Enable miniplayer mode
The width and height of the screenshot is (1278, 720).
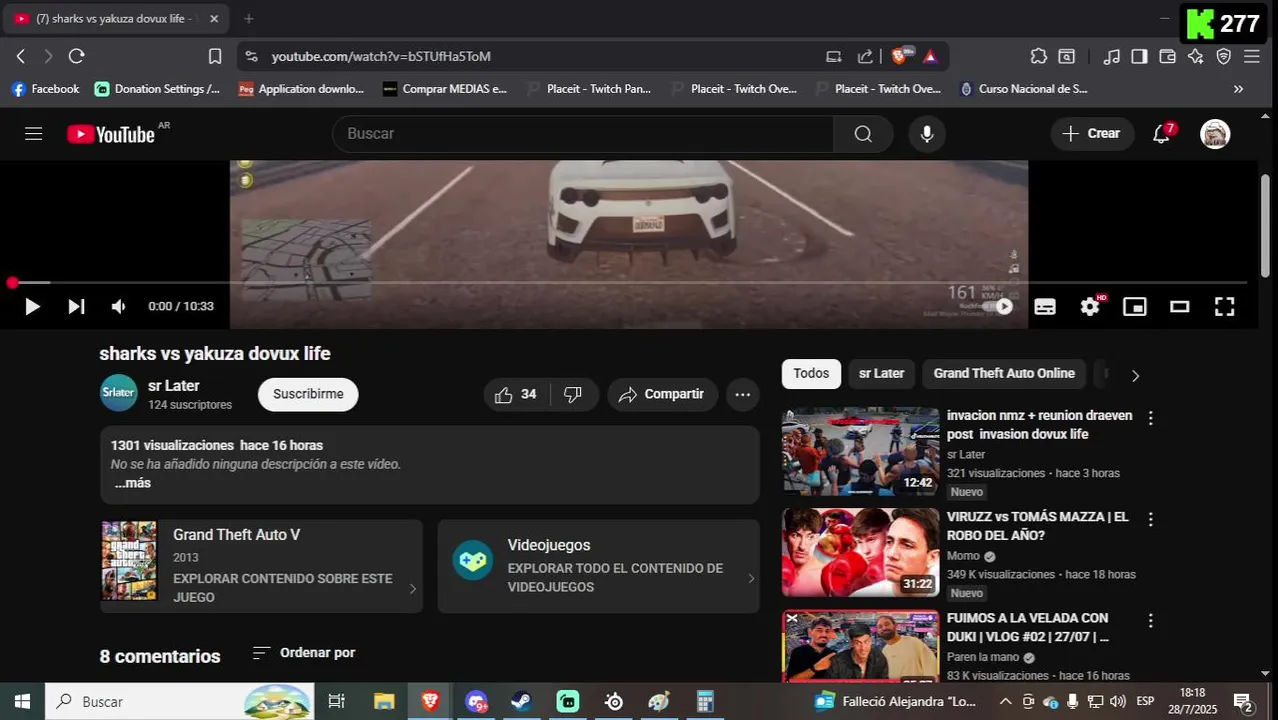coord(1135,307)
